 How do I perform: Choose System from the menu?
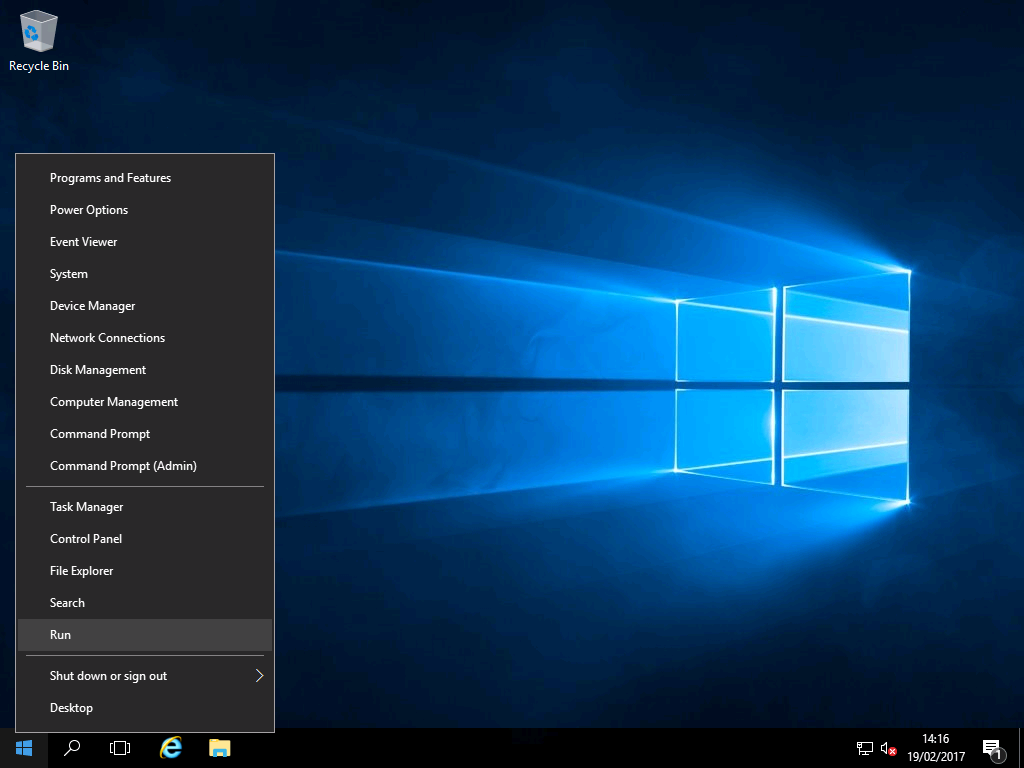coord(145,274)
